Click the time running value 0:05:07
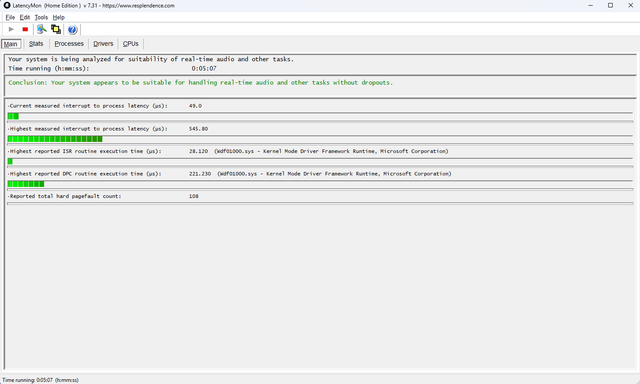Viewport: 640px width, 384px height. click(x=204, y=69)
